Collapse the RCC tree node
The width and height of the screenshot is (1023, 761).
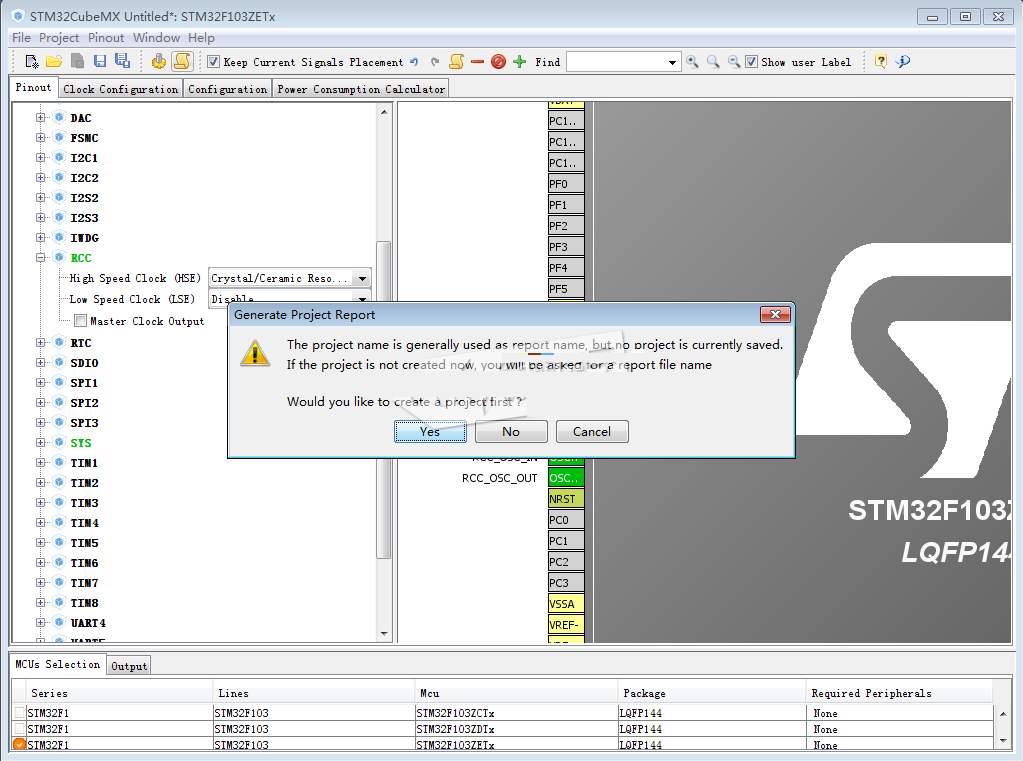coord(40,257)
